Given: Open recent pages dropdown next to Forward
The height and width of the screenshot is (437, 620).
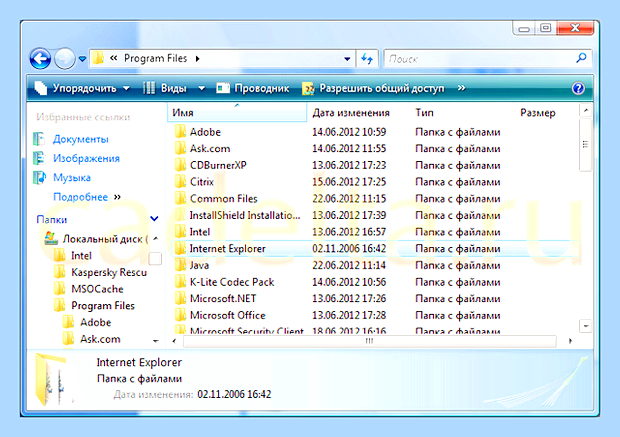Looking at the screenshot, I should (82, 59).
